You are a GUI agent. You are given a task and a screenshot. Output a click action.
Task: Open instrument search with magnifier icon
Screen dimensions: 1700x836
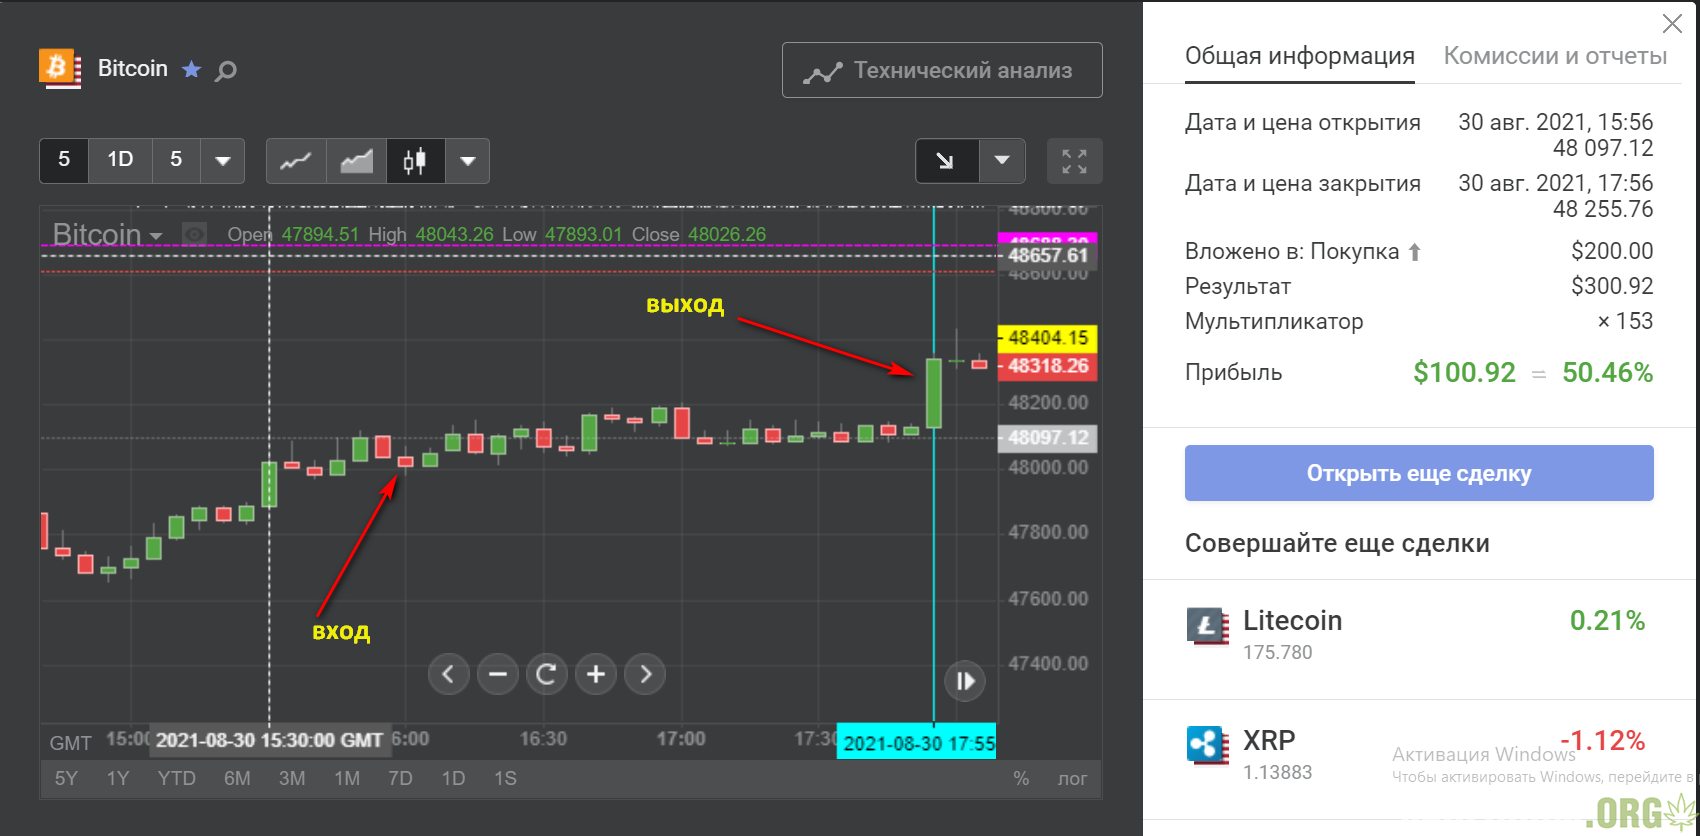(x=226, y=70)
